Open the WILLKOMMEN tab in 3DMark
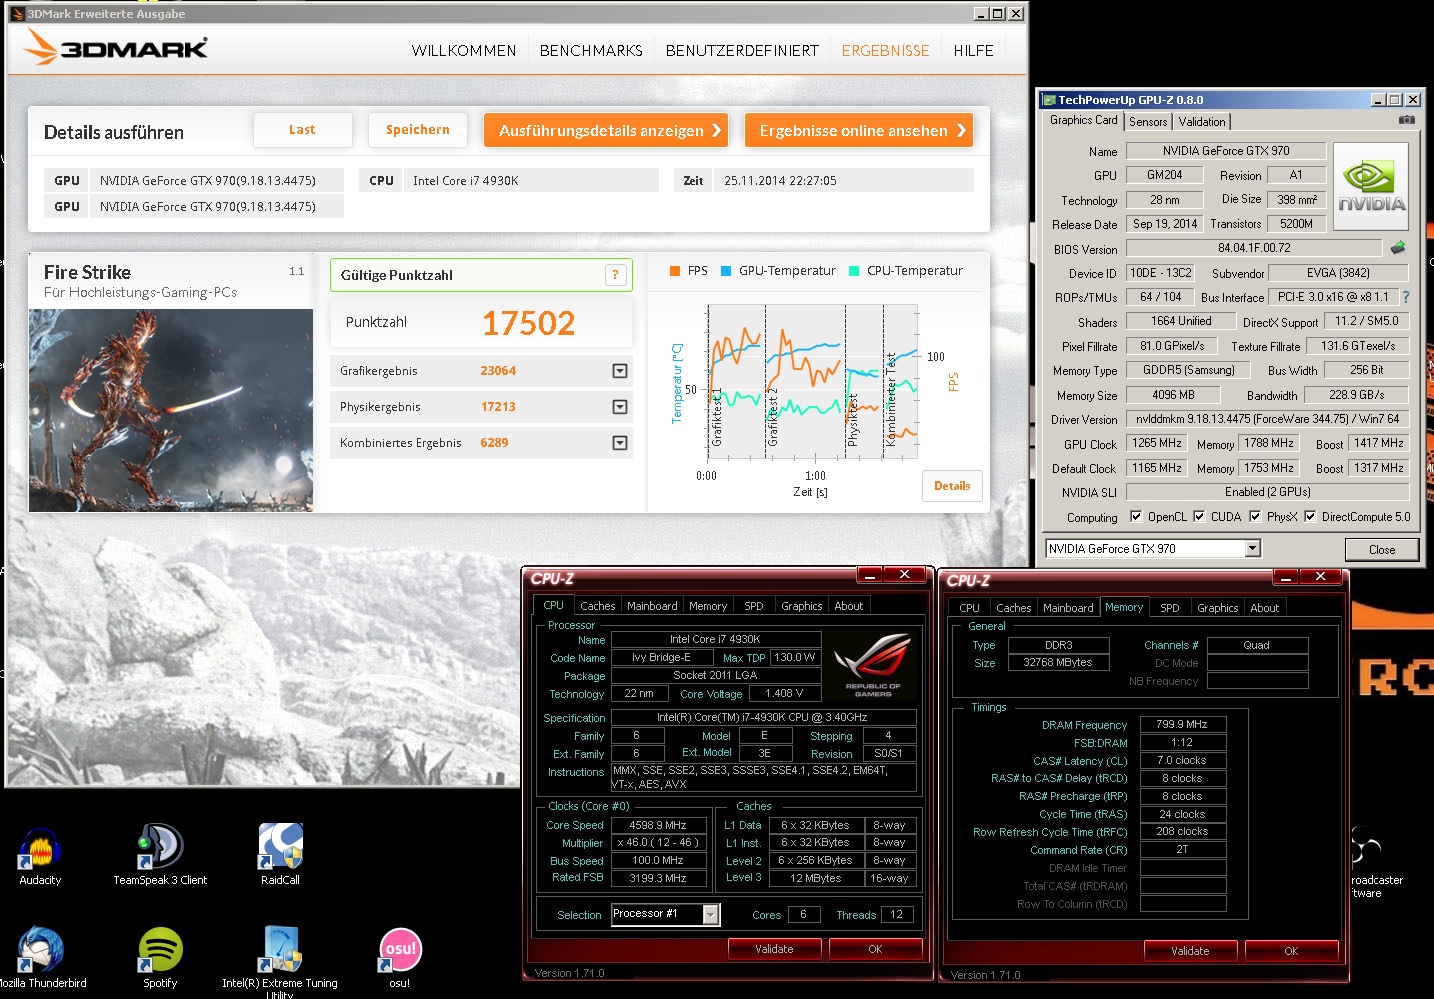This screenshot has width=1434, height=999. tap(464, 51)
